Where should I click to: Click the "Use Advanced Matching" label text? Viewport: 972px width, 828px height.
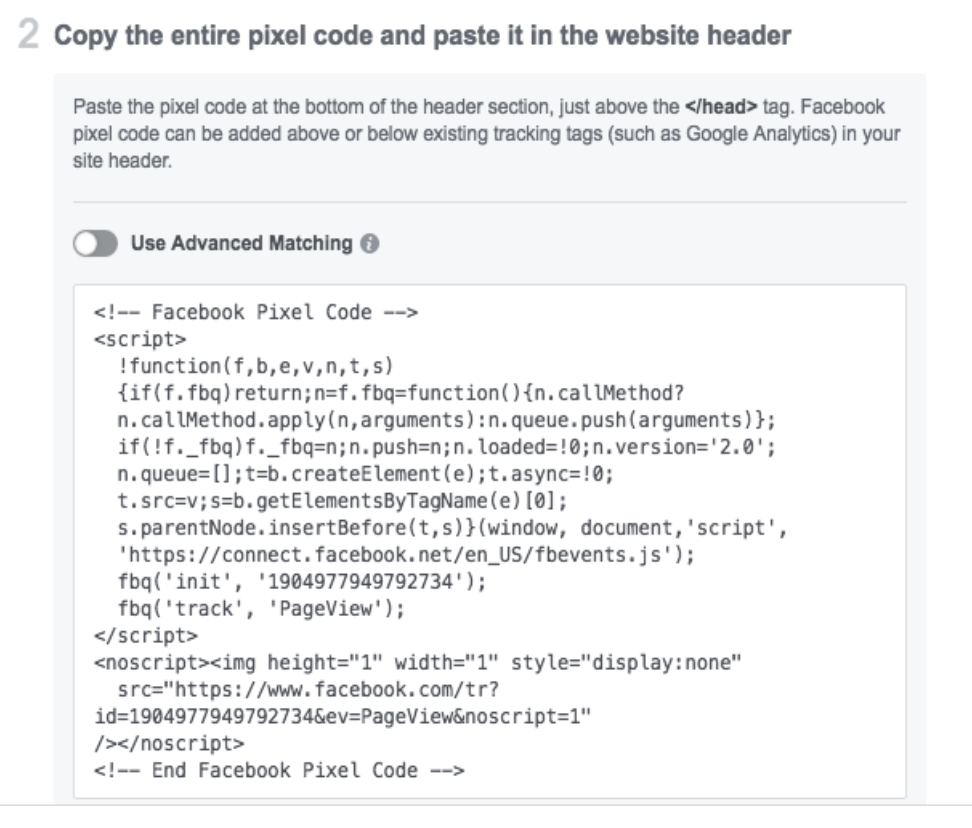241,243
